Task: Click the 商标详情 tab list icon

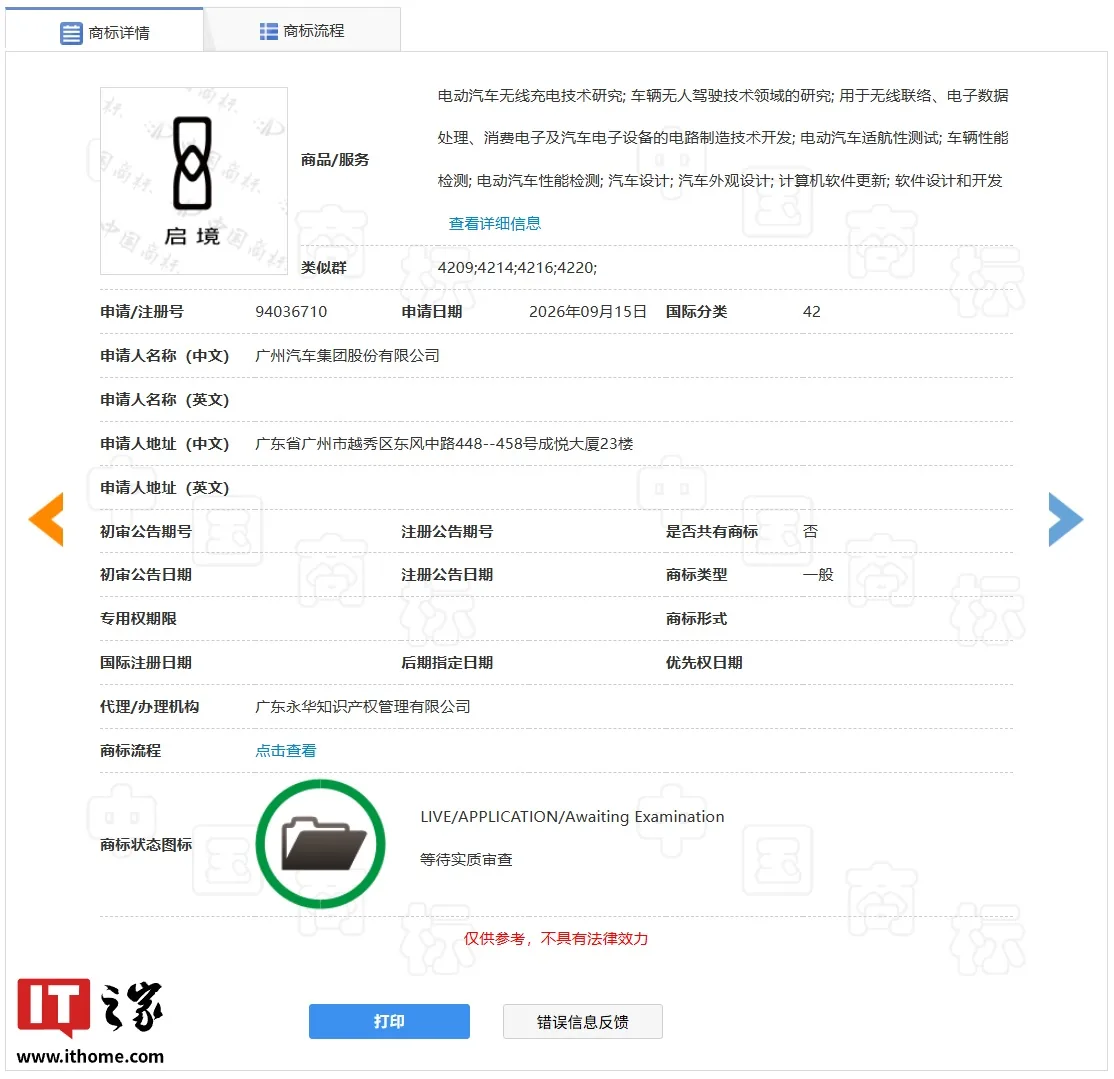Action: click(x=71, y=33)
